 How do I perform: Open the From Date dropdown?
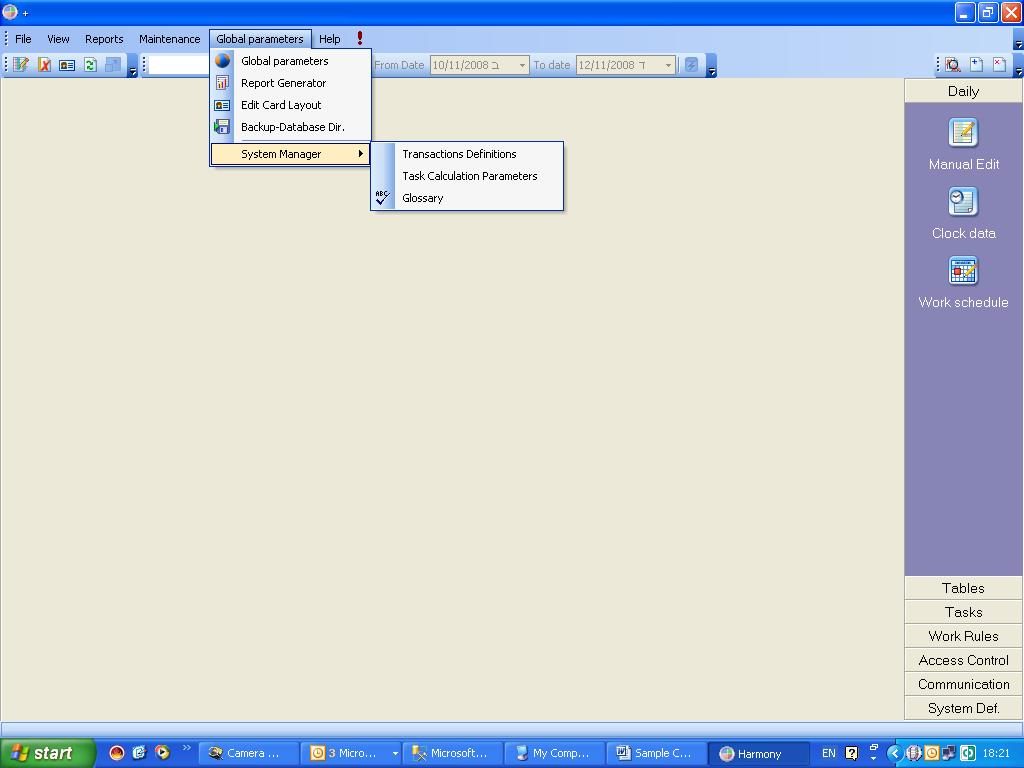coord(521,65)
